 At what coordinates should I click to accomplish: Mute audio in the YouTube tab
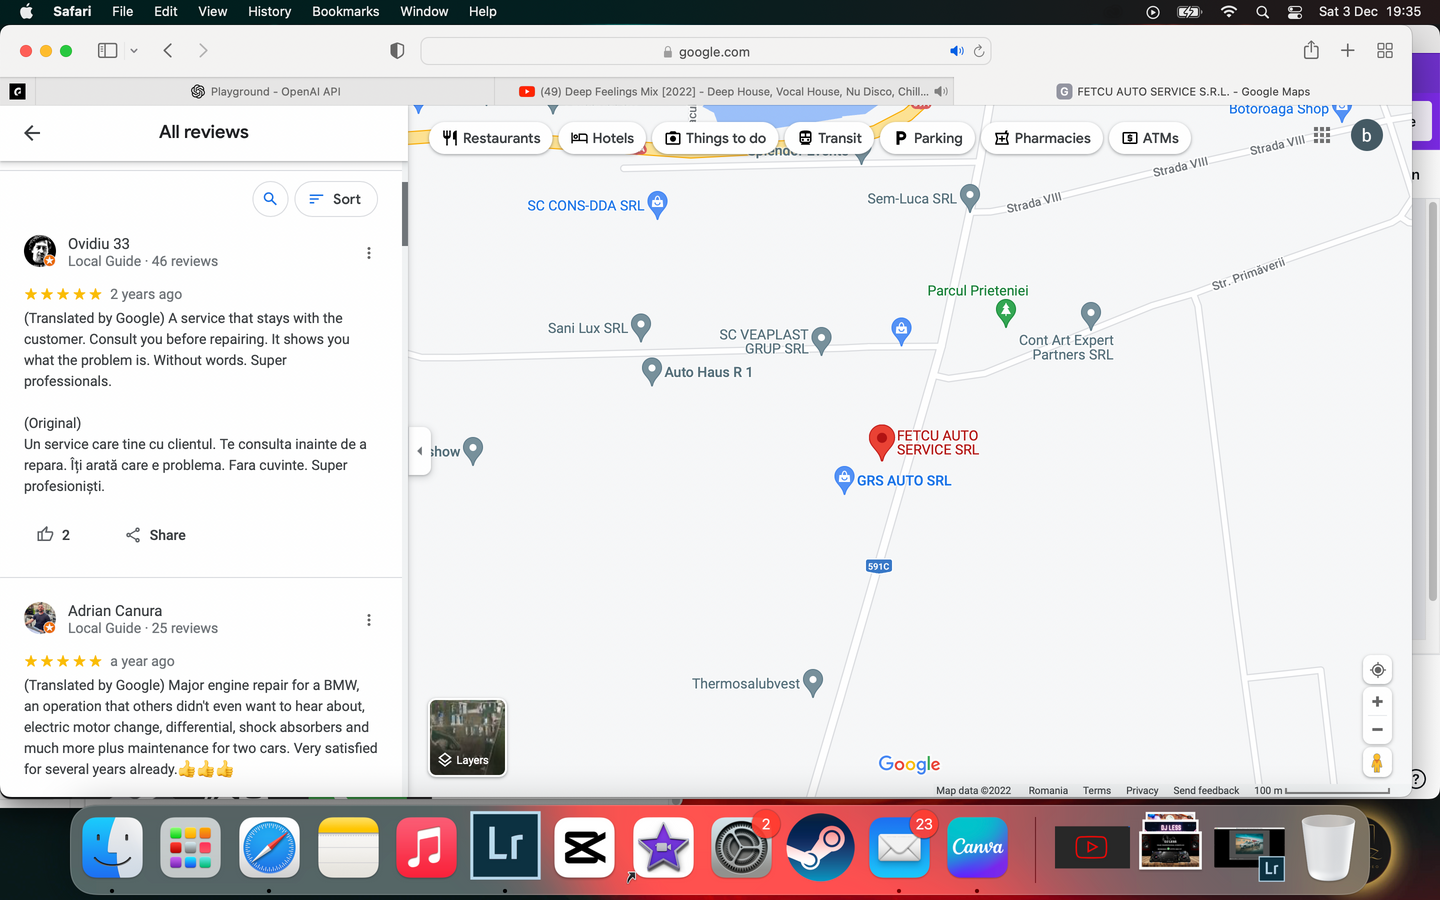(940, 91)
